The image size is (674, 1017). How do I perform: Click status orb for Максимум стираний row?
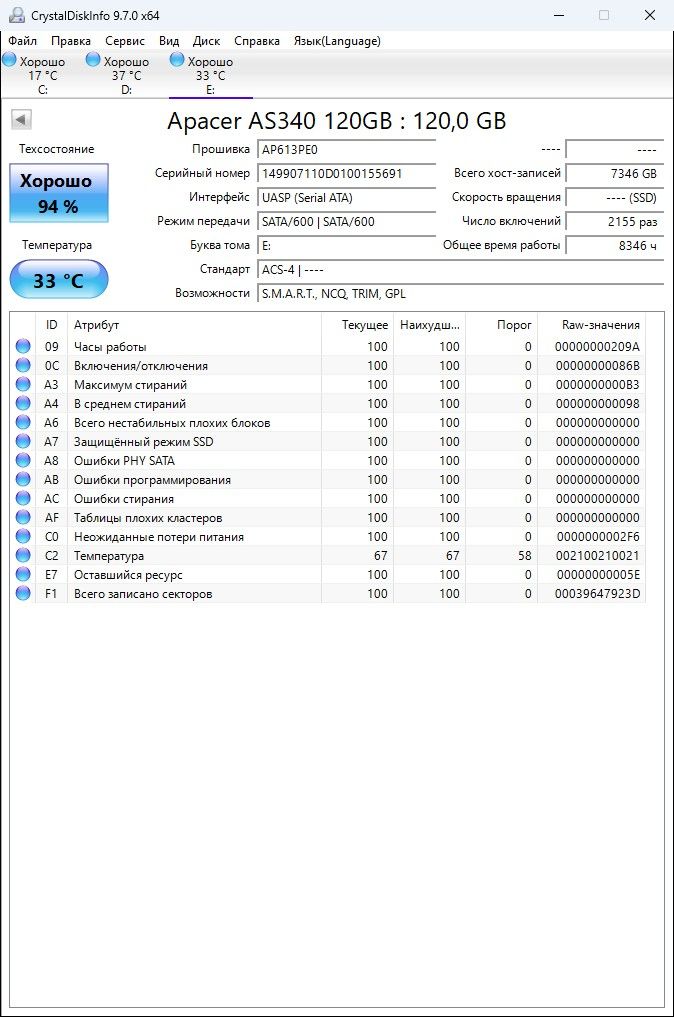tap(23, 384)
